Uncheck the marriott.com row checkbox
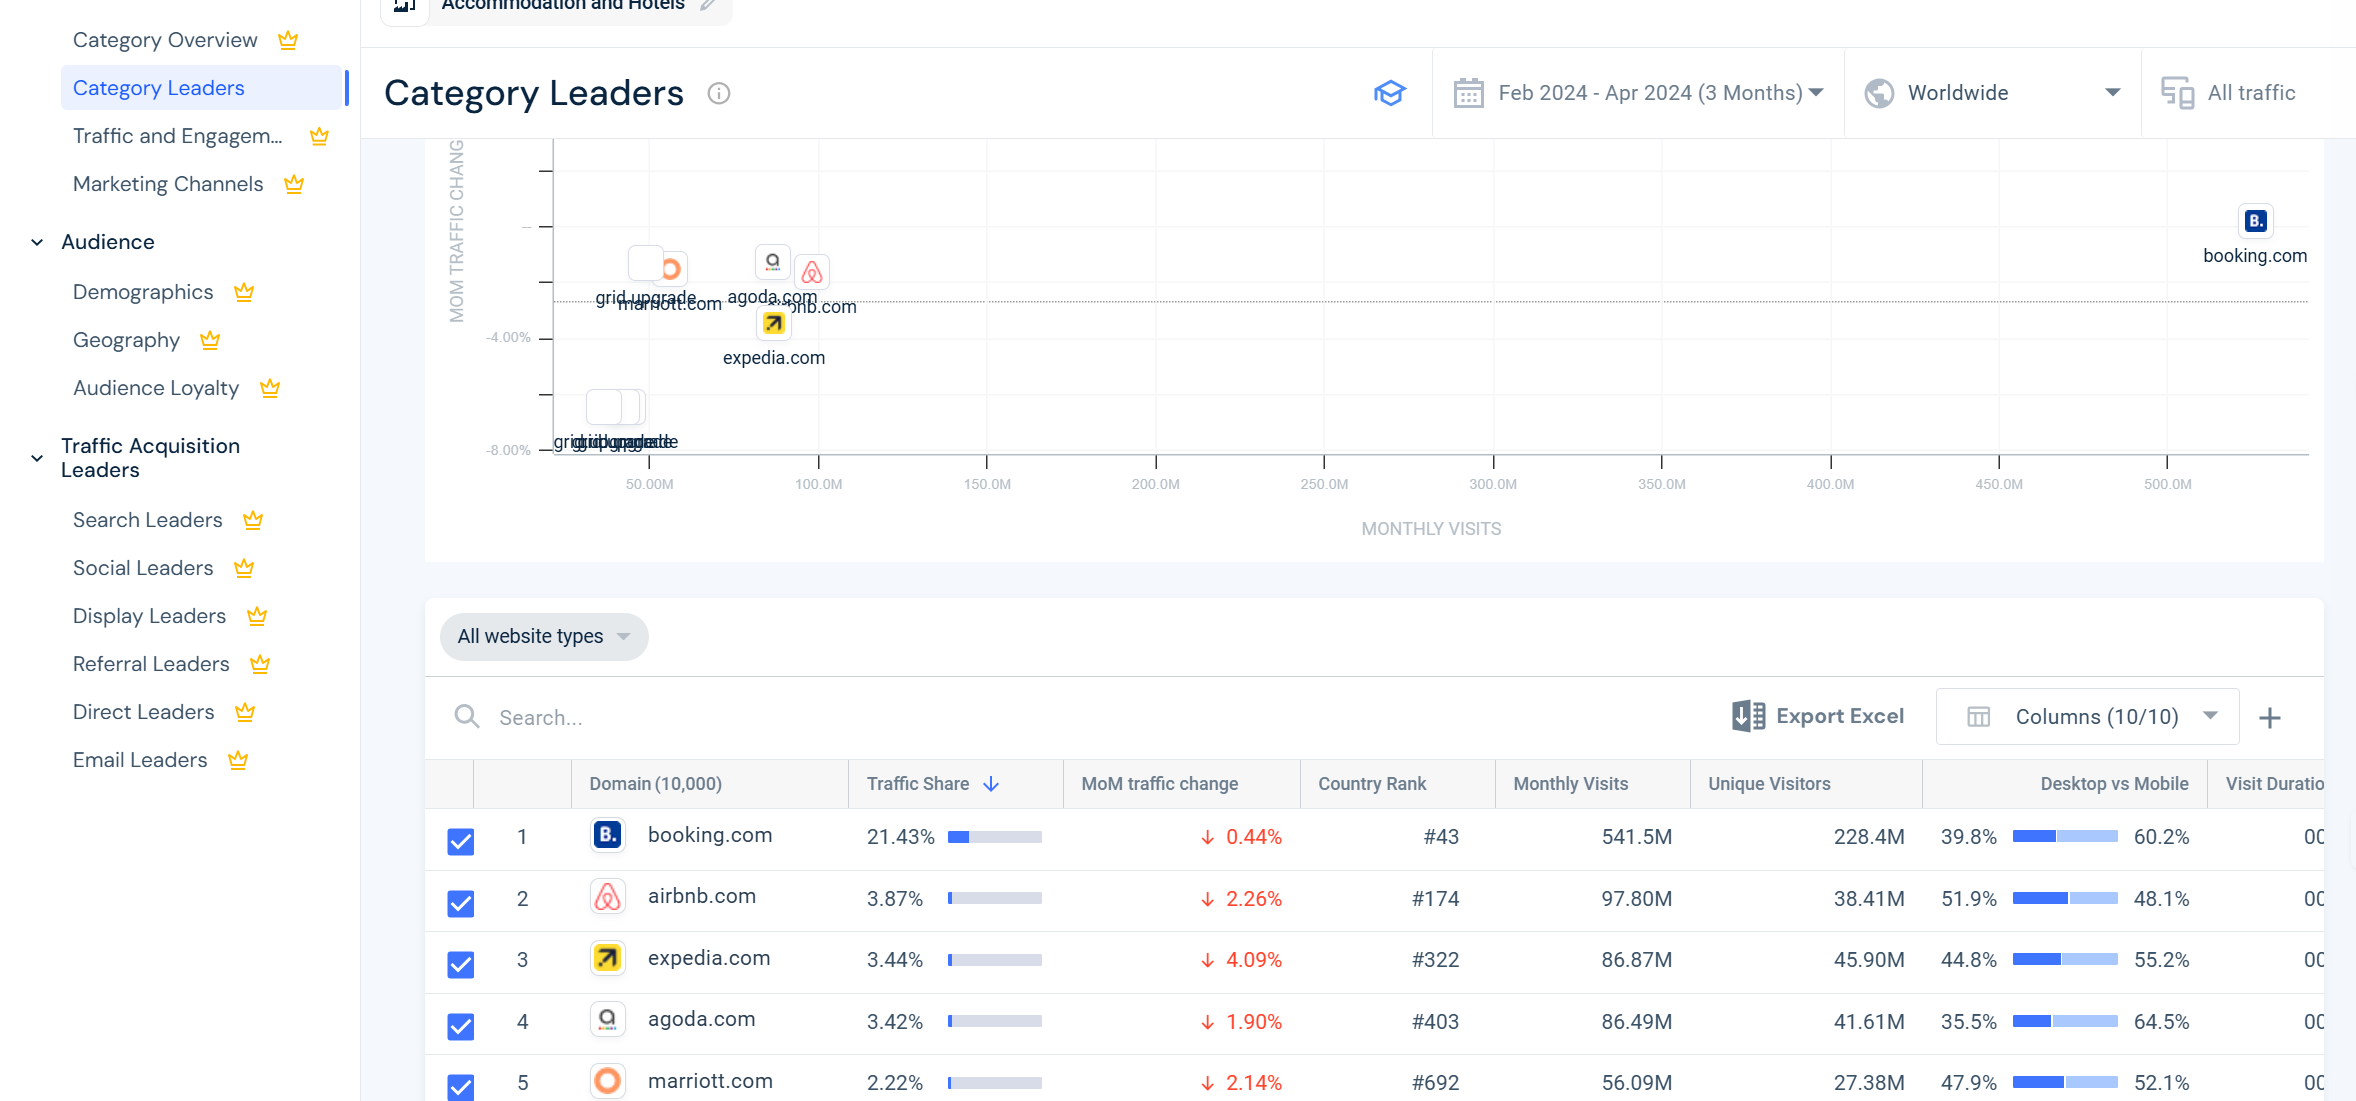Viewport: 2356px width, 1101px height. pyautogui.click(x=460, y=1087)
